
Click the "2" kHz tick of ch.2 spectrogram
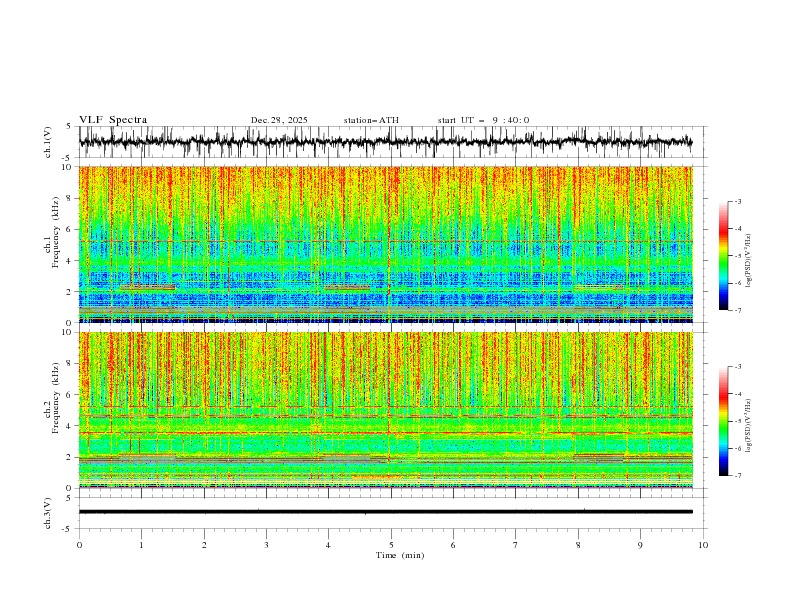pos(70,457)
